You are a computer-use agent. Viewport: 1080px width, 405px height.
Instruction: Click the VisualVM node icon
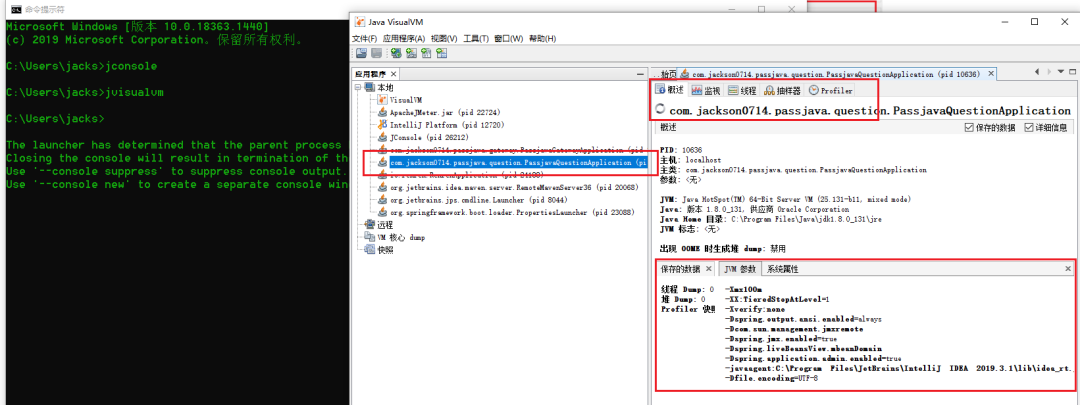(x=382, y=101)
